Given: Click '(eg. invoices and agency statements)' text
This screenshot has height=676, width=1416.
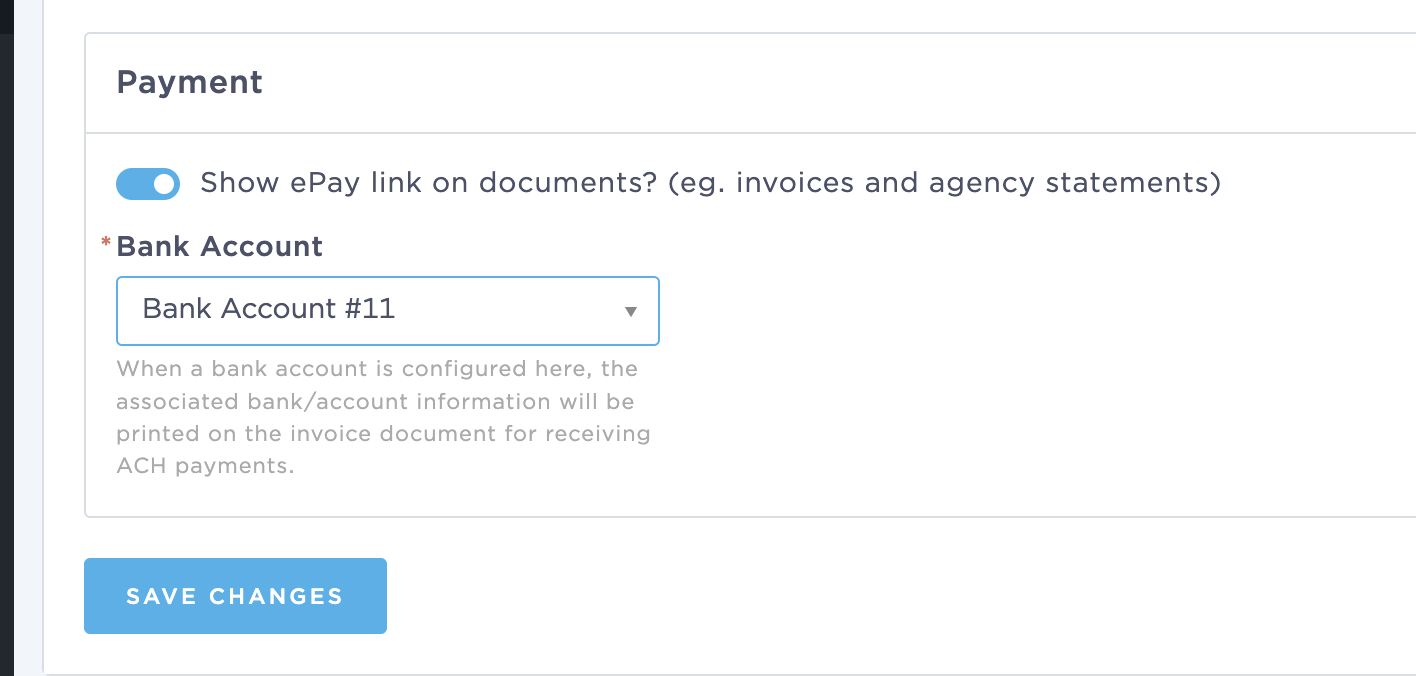Looking at the screenshot, I should tap(944, 183).
